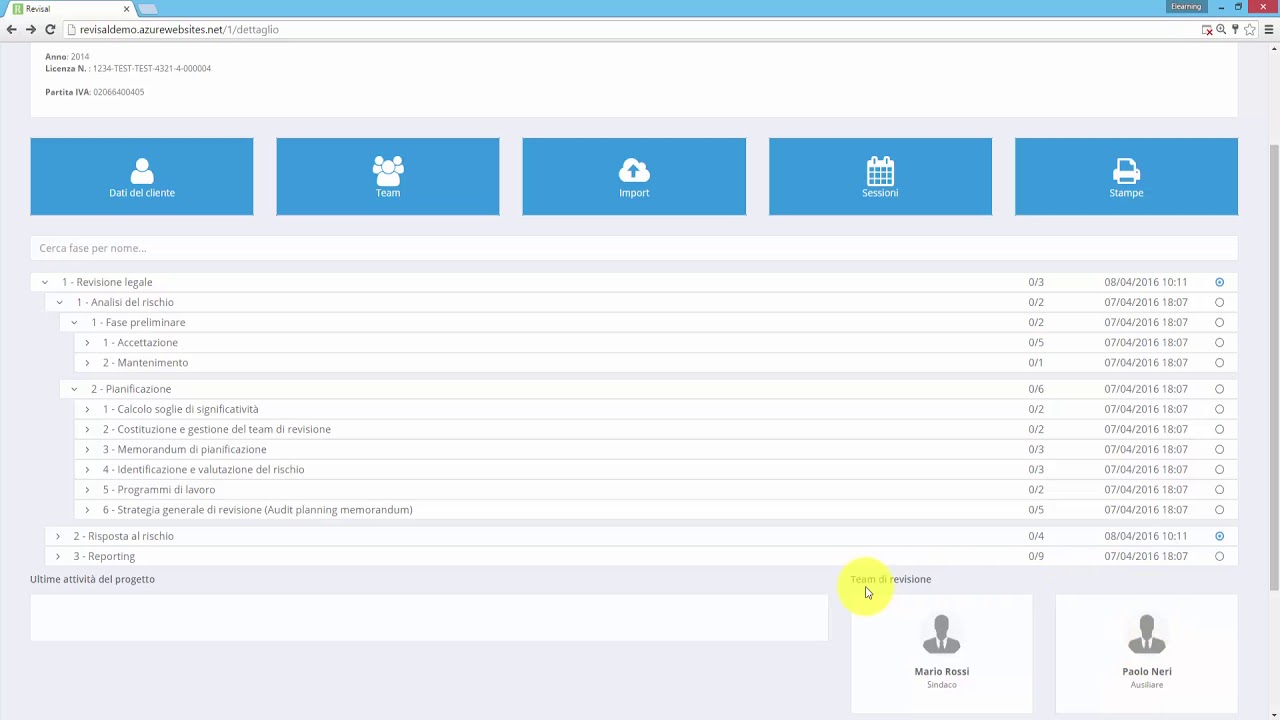1280x720 pixels.
Task: Select radio button for 5 - Programmi di lavoro
Action: (1219, 490)
